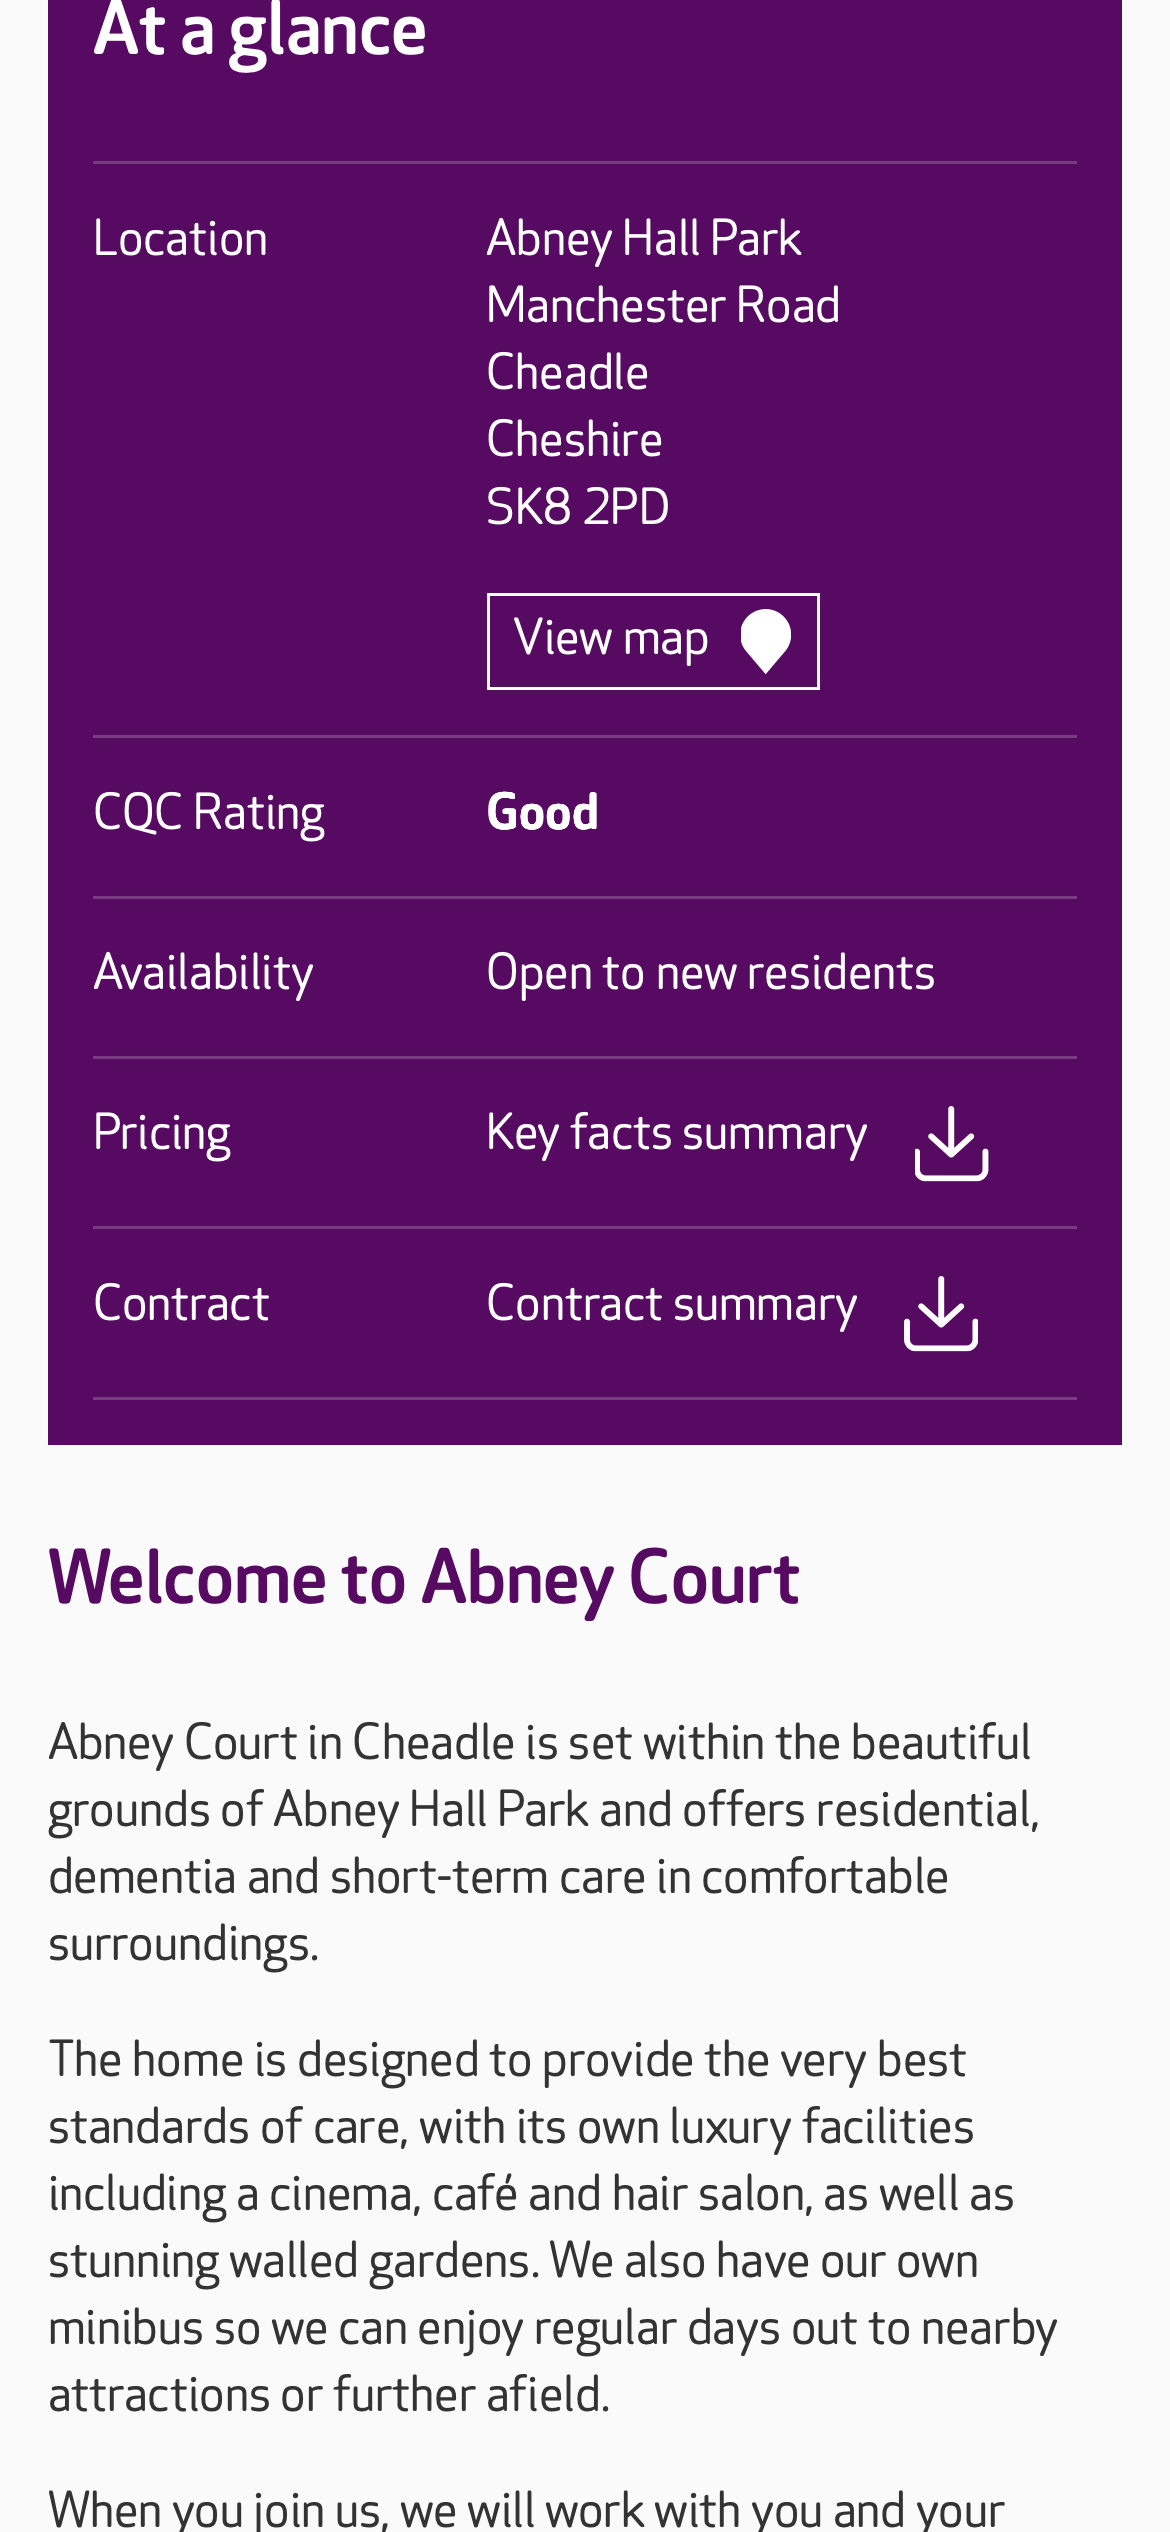The image size is (1170, 2532).
Task: Open the Key facts summary link
Action: (676, 1134)
